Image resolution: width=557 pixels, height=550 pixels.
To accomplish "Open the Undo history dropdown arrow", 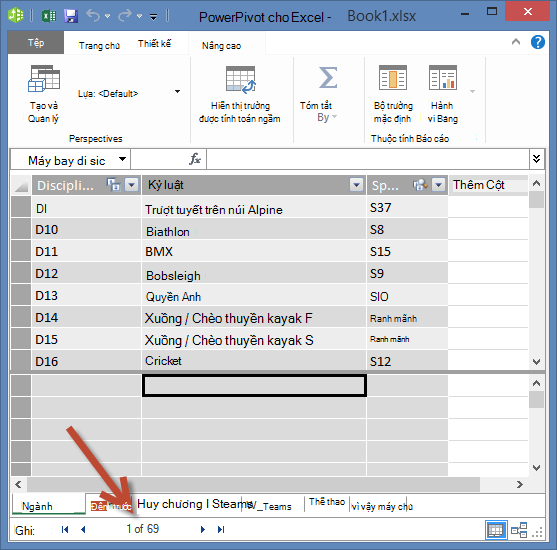I will click(107, 16).
